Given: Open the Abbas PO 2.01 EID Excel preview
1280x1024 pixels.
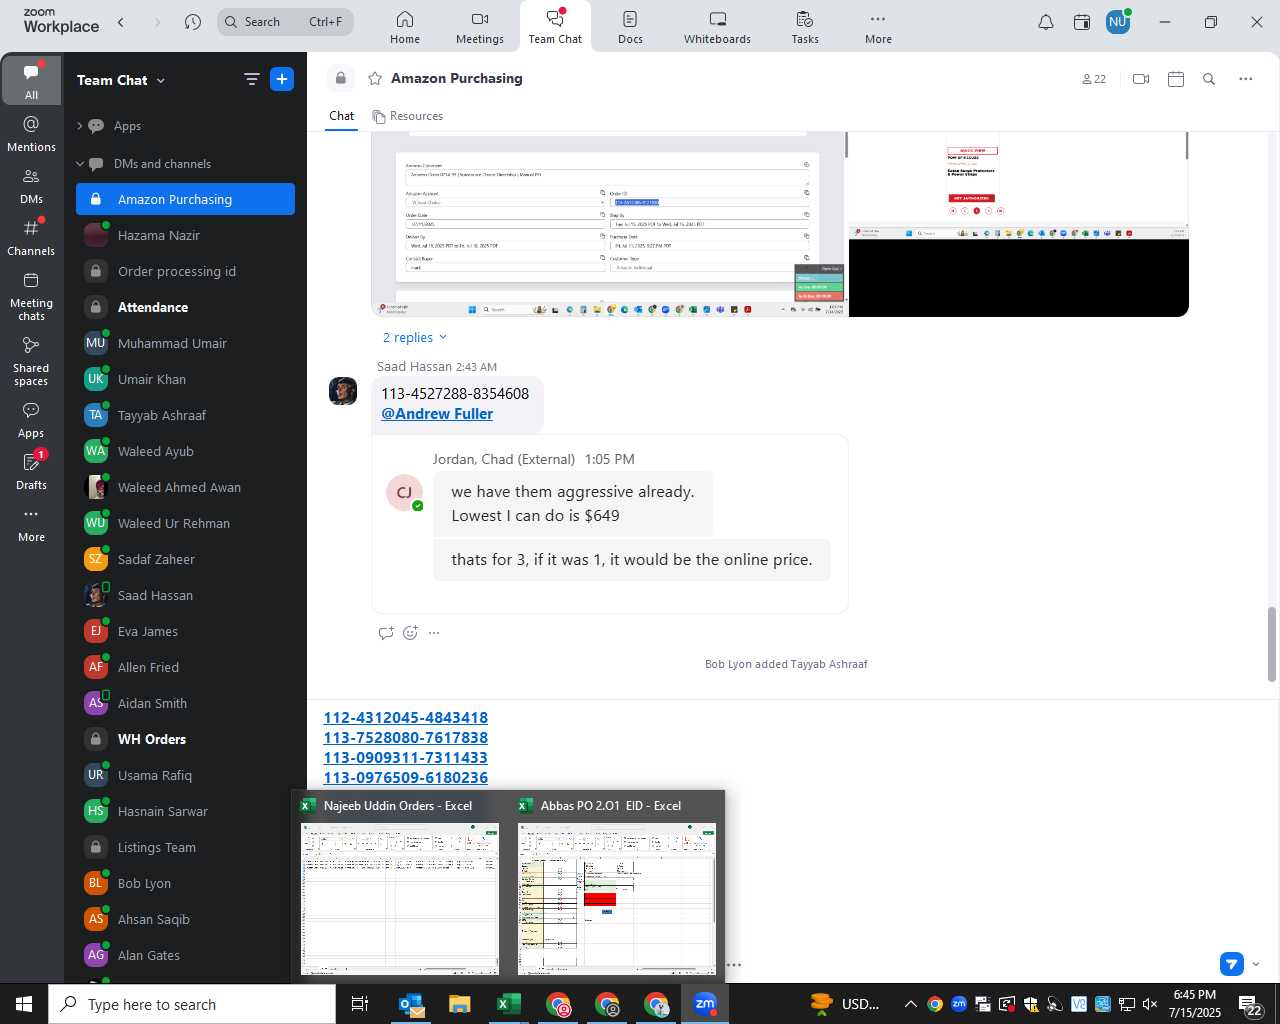Looking at the screenshot, I should 617,885.
